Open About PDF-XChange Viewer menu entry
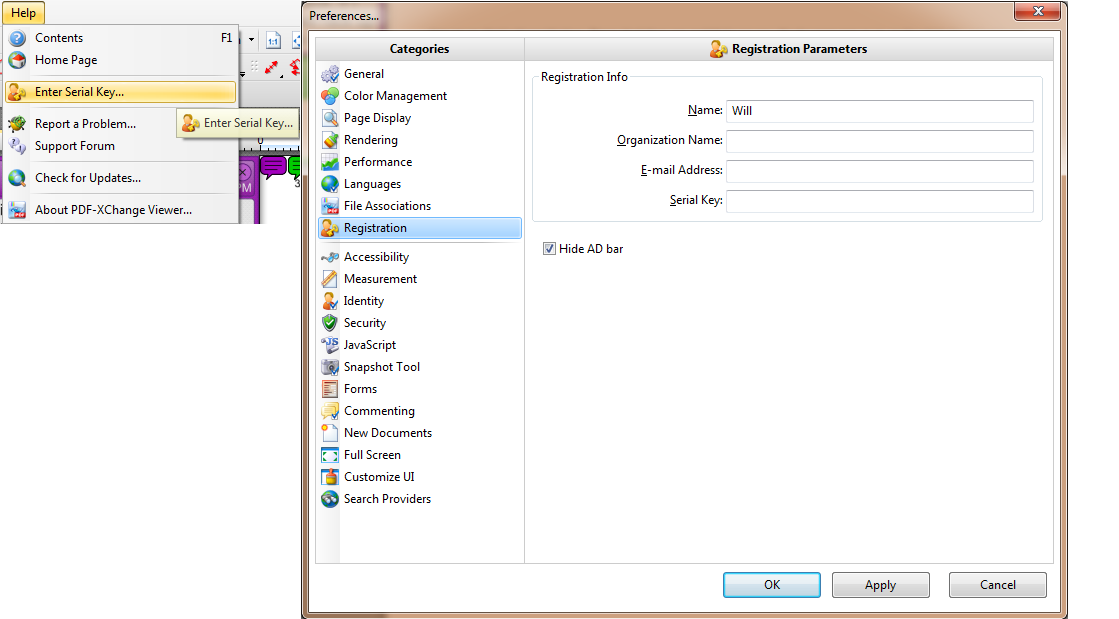The image size is (1119, 619). click(x=120, y=210)
